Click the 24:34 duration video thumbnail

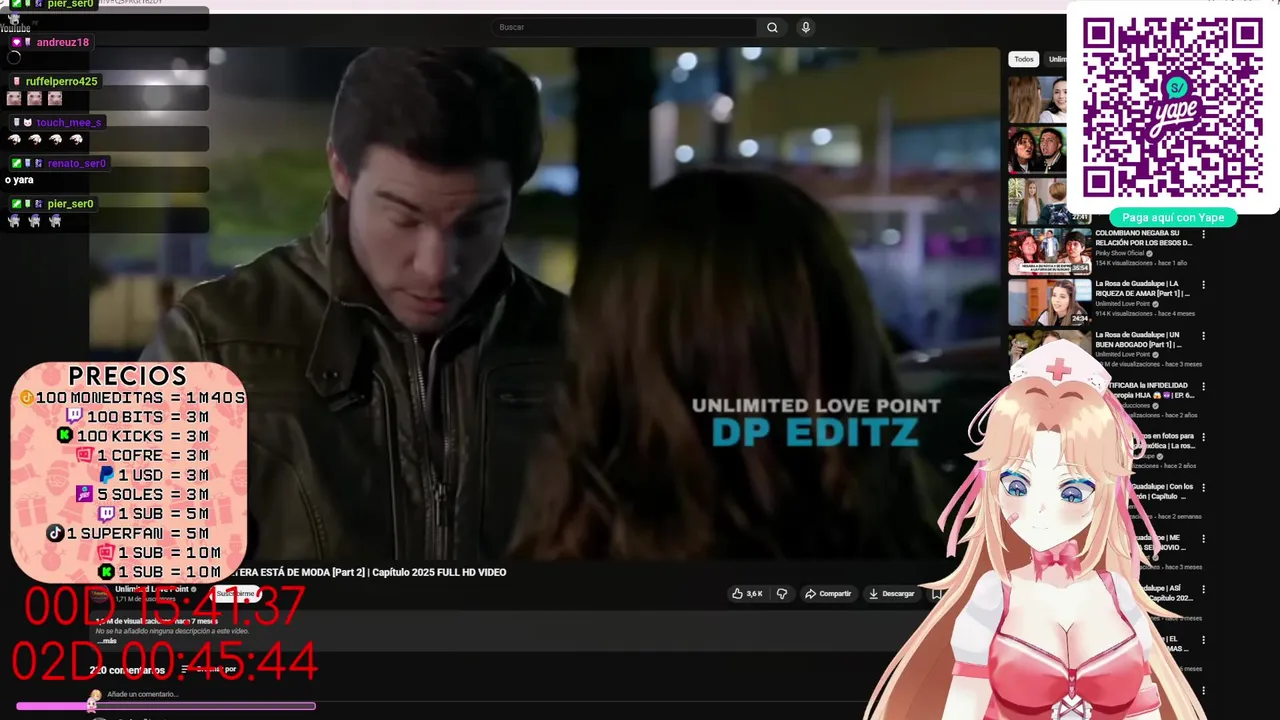[x=1049, y=302]
